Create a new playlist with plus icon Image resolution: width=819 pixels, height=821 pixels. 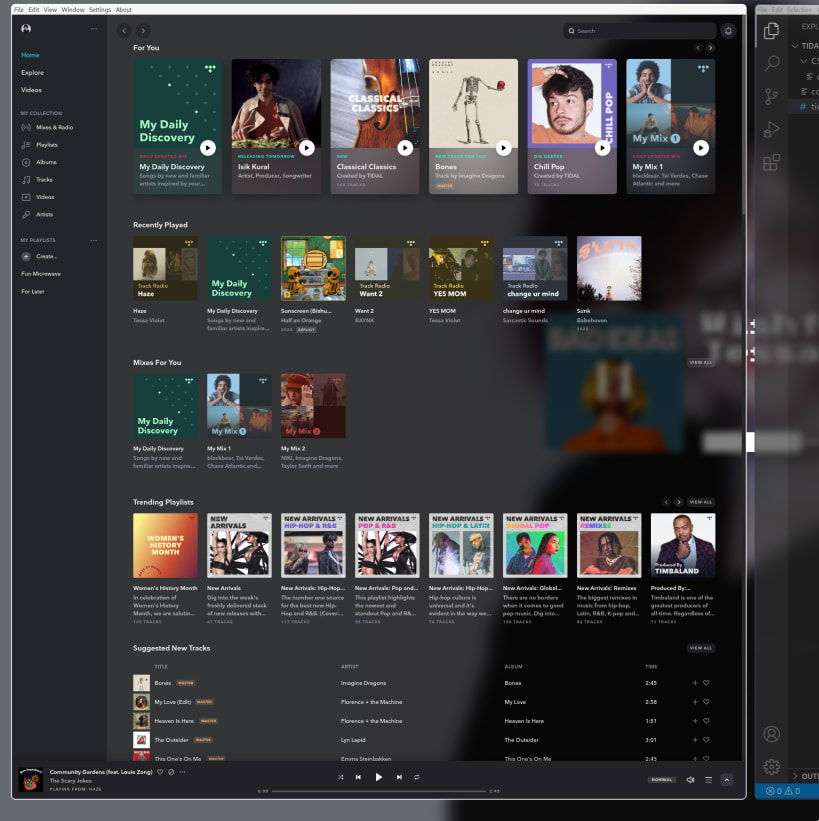tap(26, 257)
